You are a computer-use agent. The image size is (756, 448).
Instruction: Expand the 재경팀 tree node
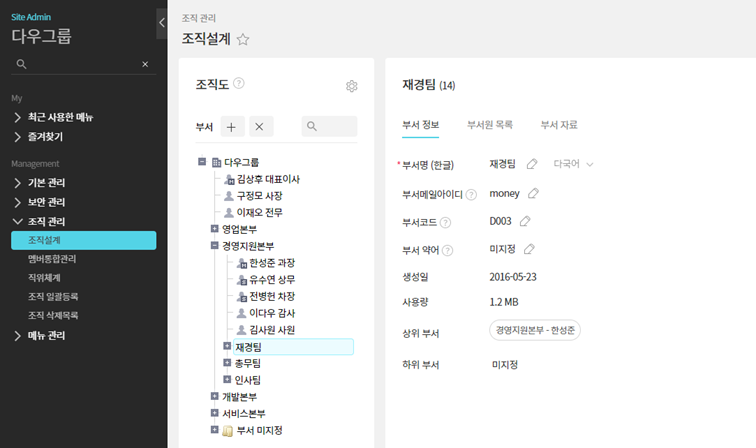point(227,346)
